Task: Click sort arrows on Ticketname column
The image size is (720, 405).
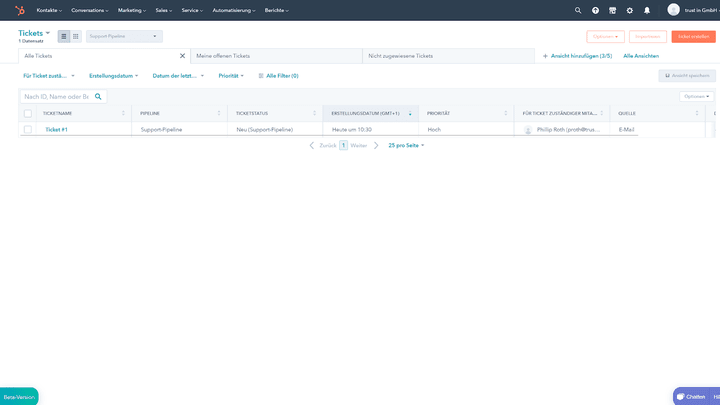Action: pos(123,113)
